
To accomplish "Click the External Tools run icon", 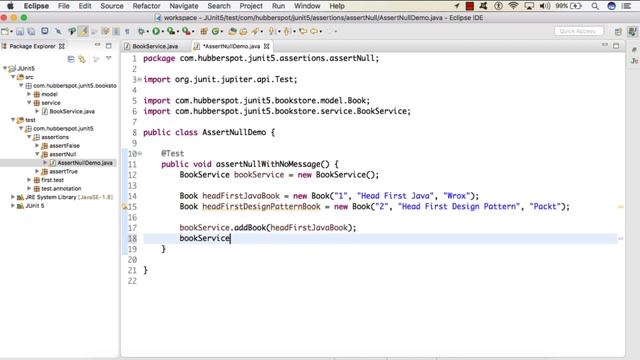I will click(186, 31).
